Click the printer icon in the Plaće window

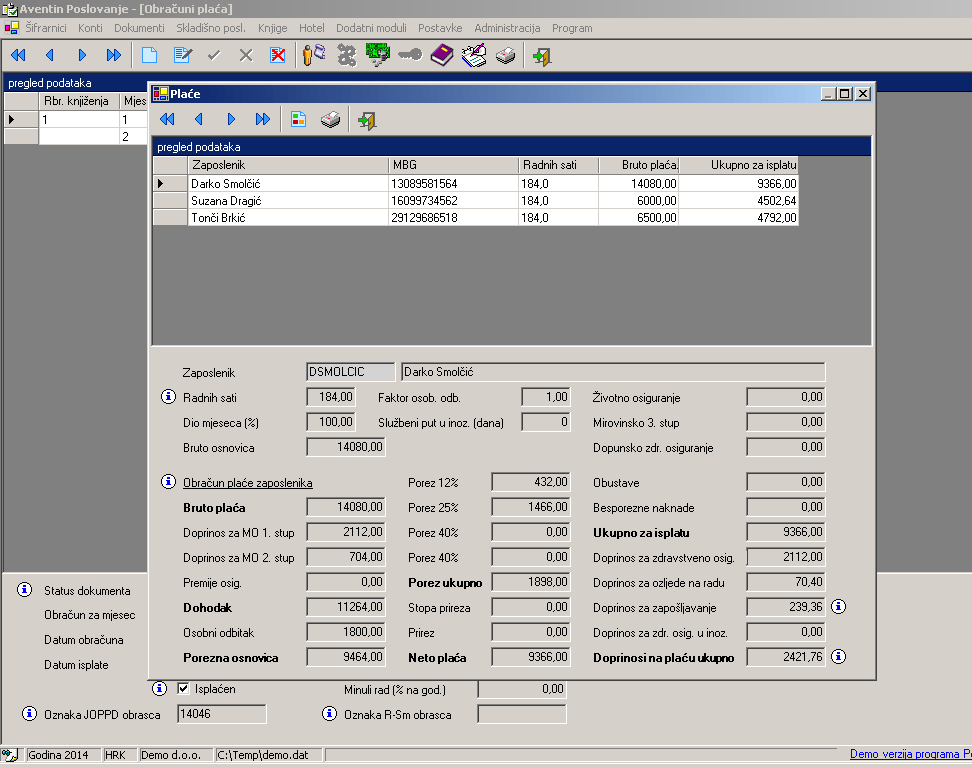click(330, 120)
